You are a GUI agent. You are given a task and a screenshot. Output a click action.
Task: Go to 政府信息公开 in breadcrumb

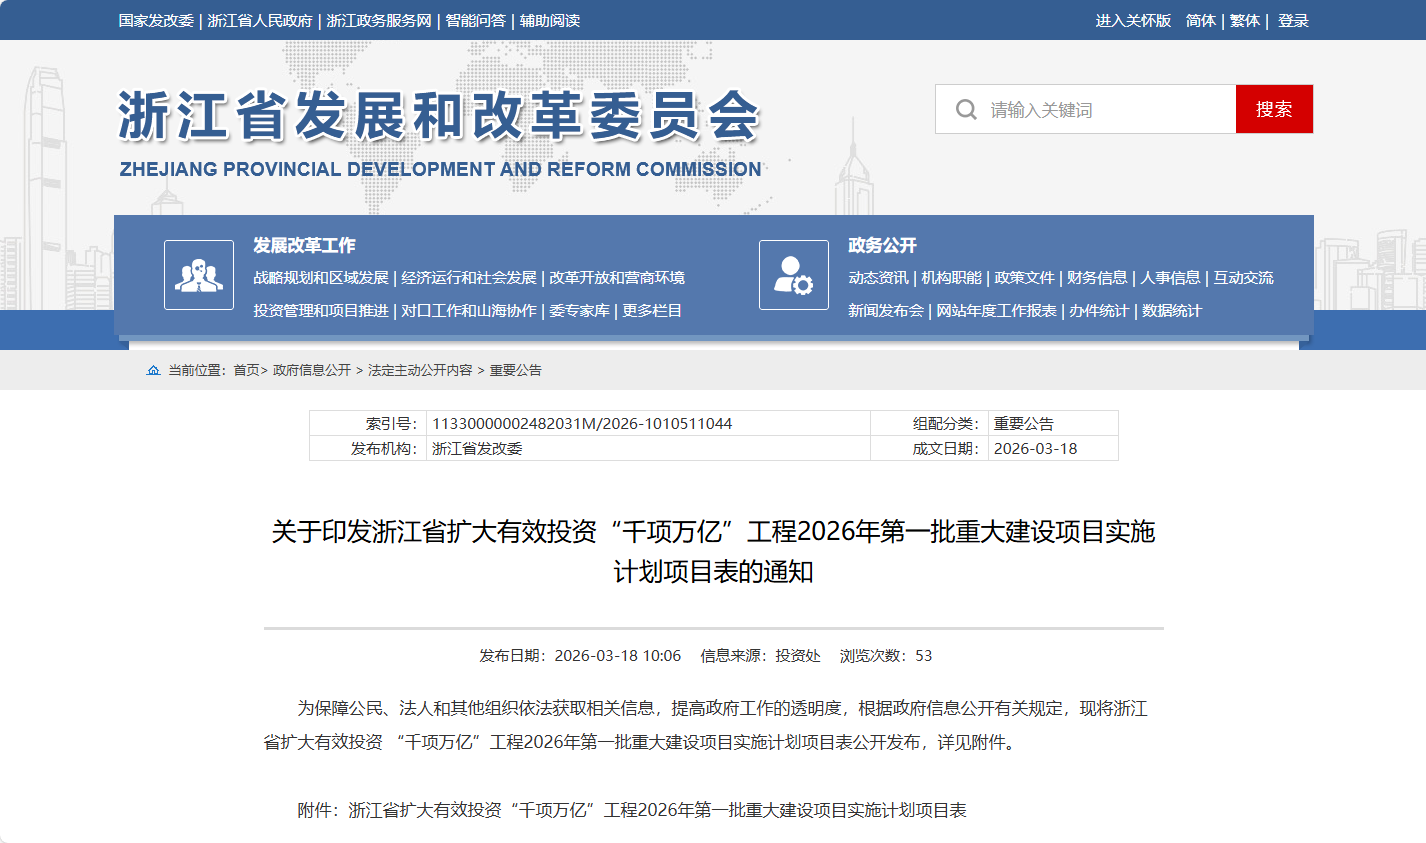pos(312,370)
